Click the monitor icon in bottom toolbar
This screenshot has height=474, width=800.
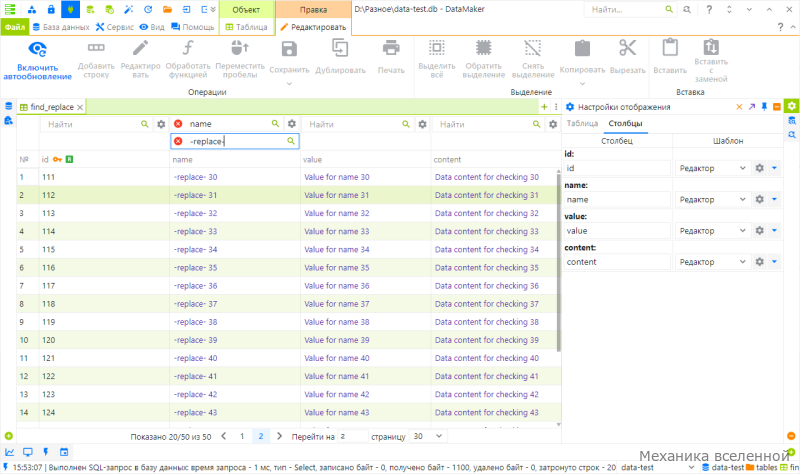coord(28,452)
